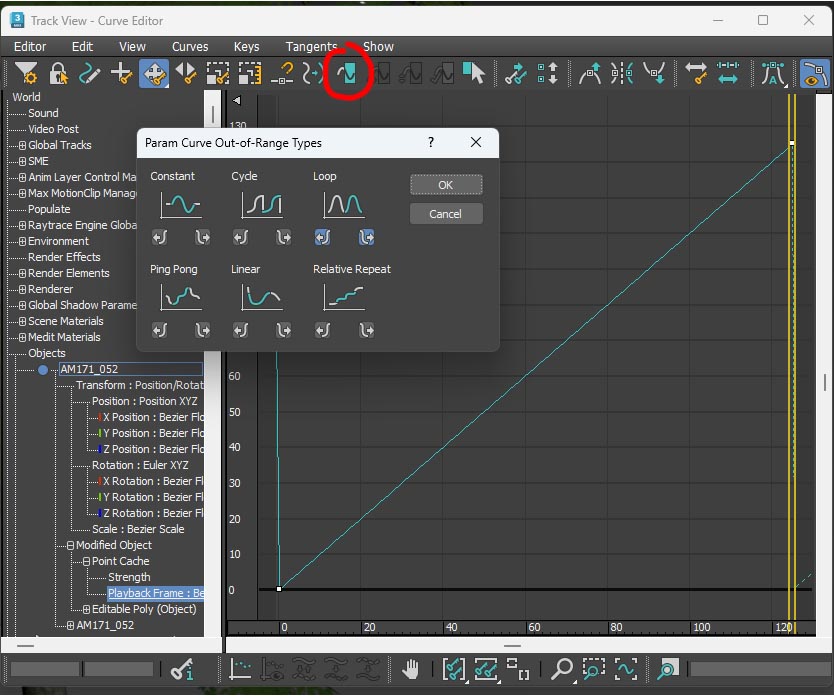Expand the Editable Poly (Object) node

click(x=86, y=609)
